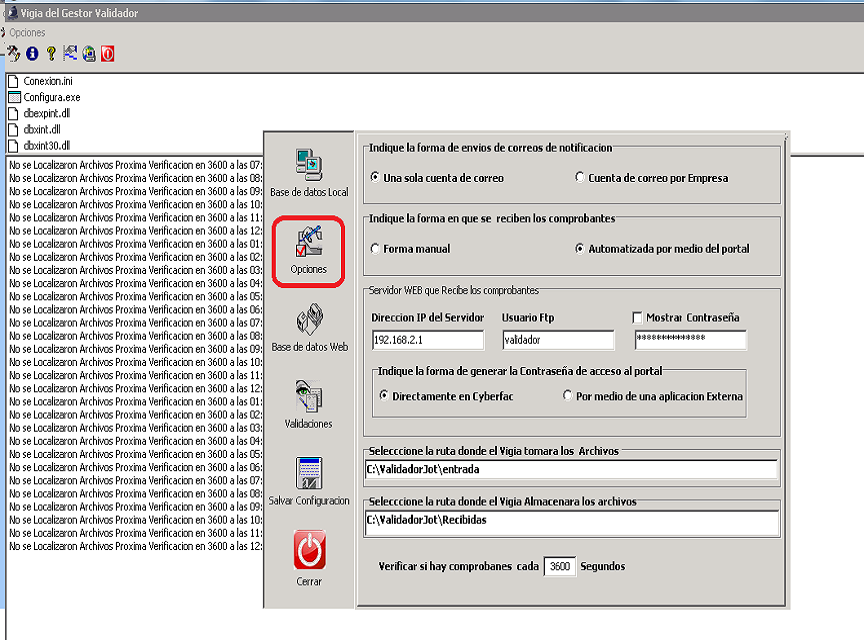Select the Opciones sidebar icon
864x640 pixels.
(x=309, y=249)
